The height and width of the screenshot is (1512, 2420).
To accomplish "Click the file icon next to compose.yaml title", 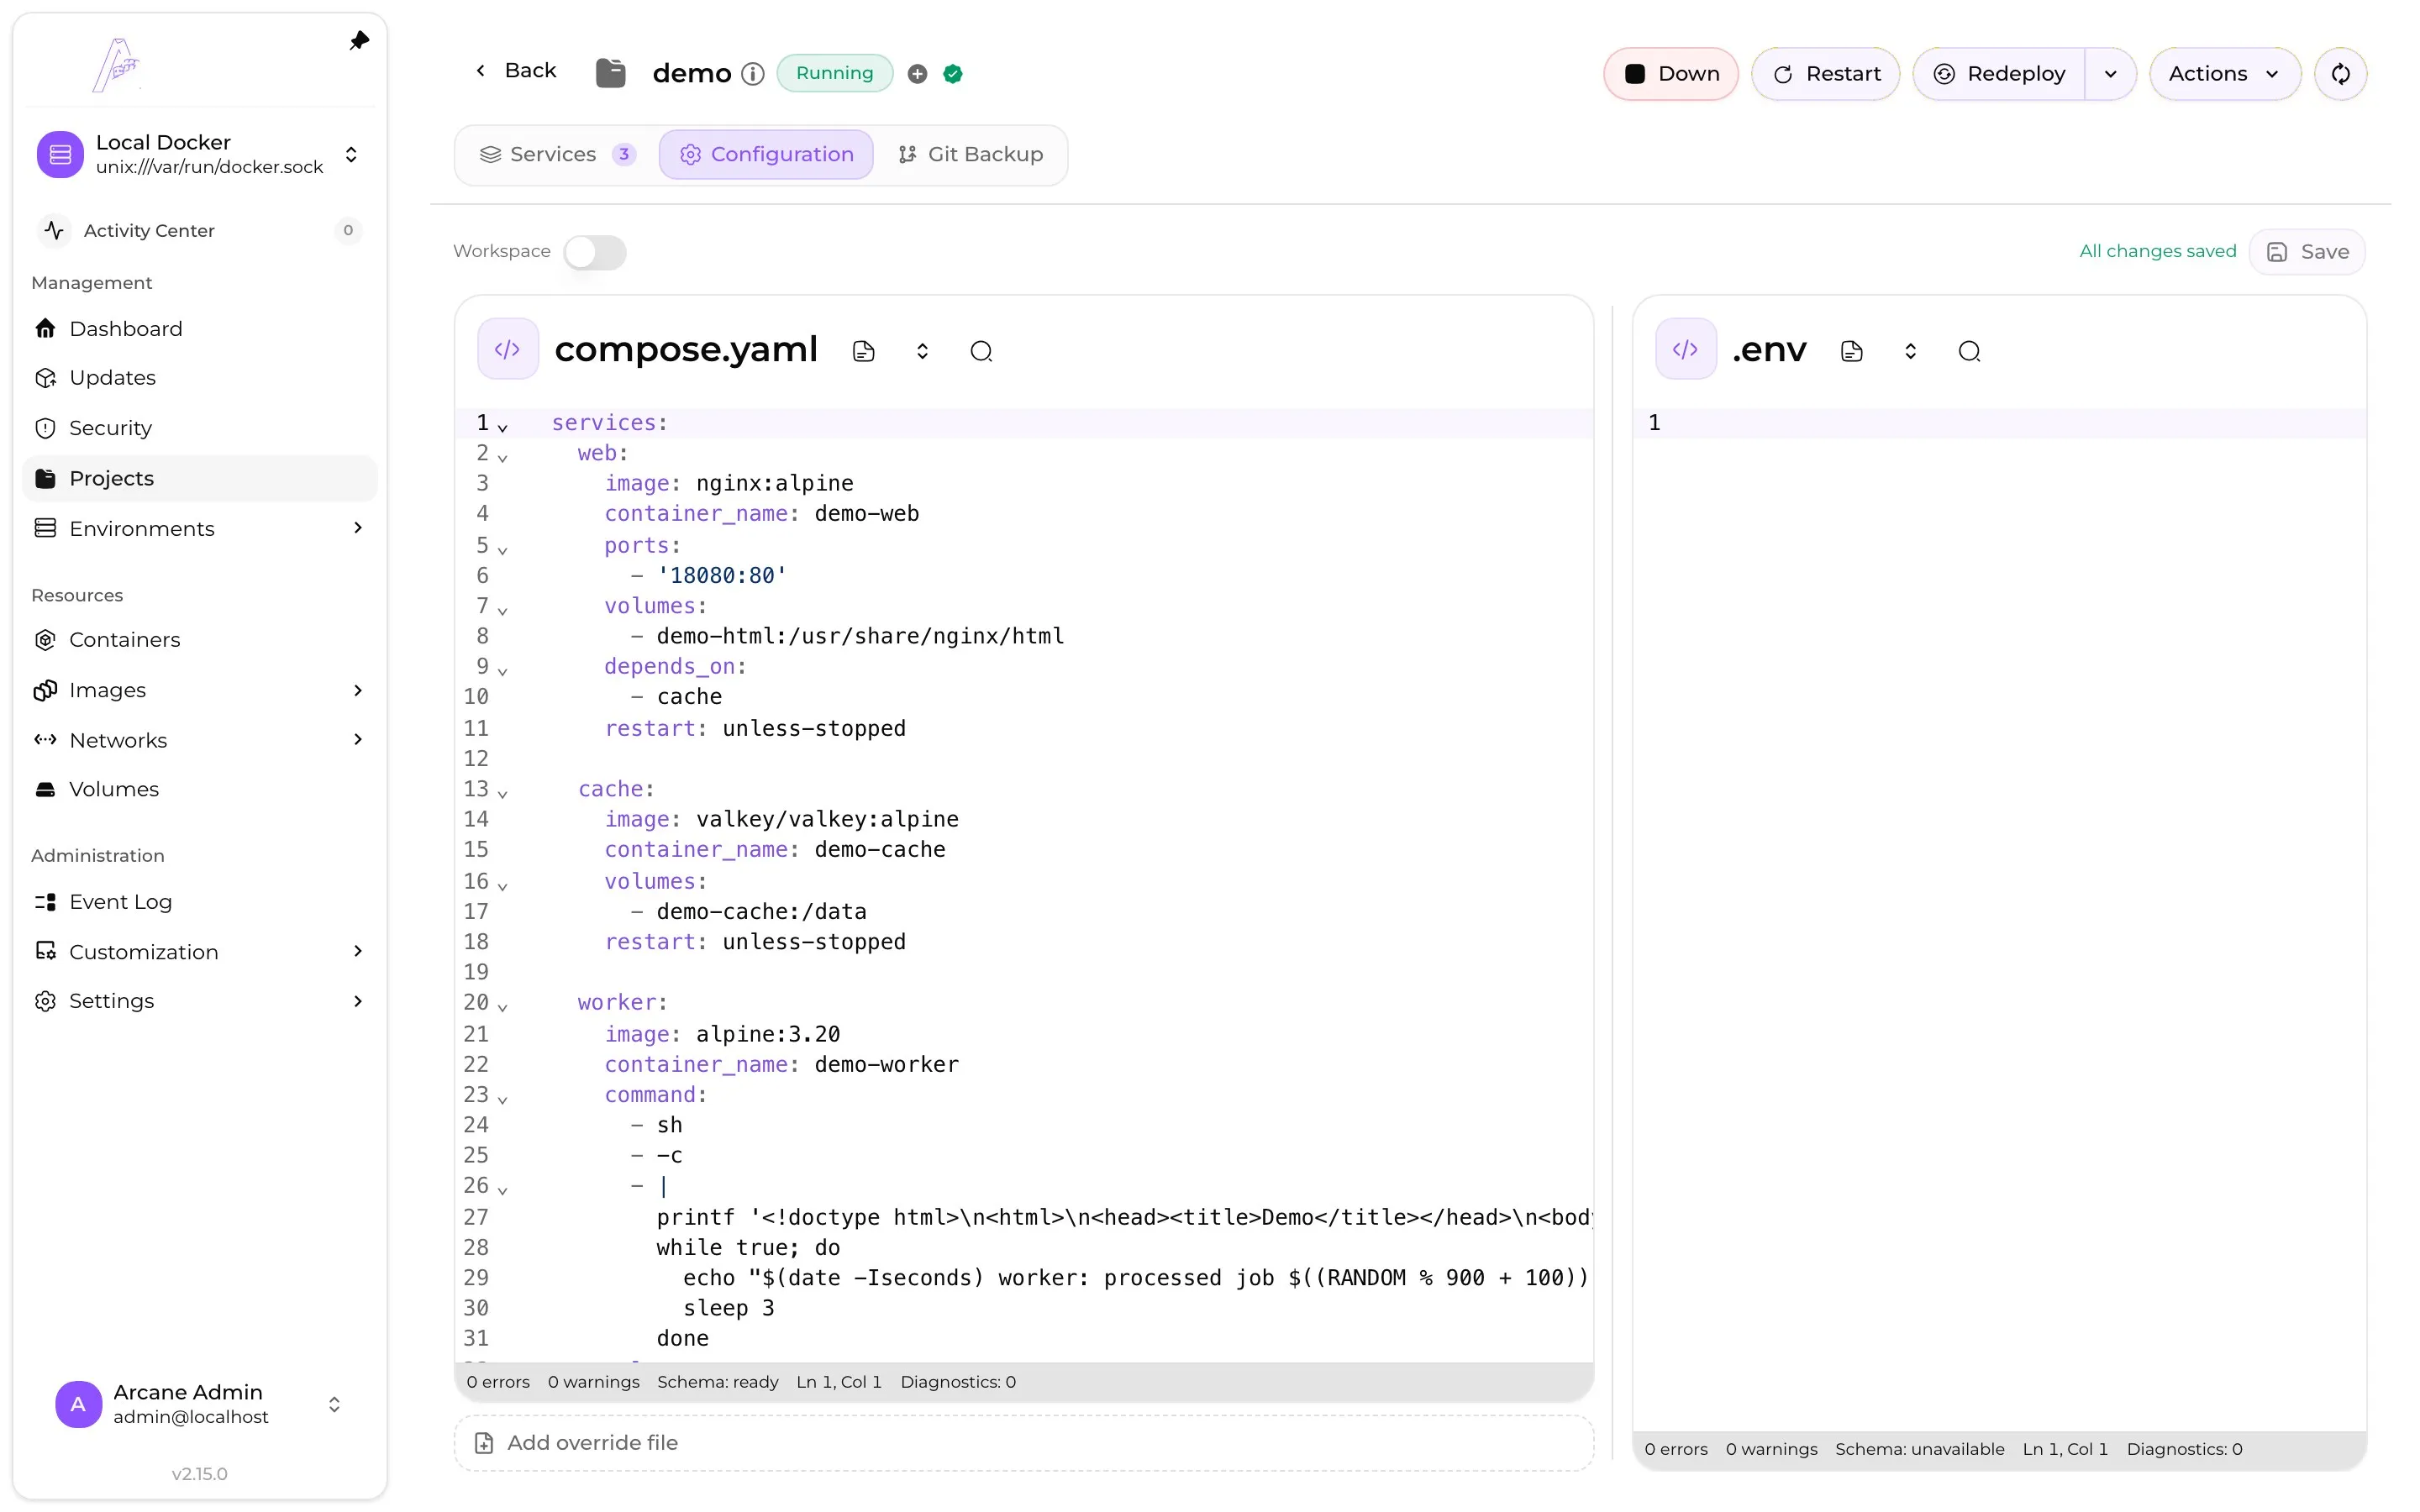I will [x=864, y=351].
